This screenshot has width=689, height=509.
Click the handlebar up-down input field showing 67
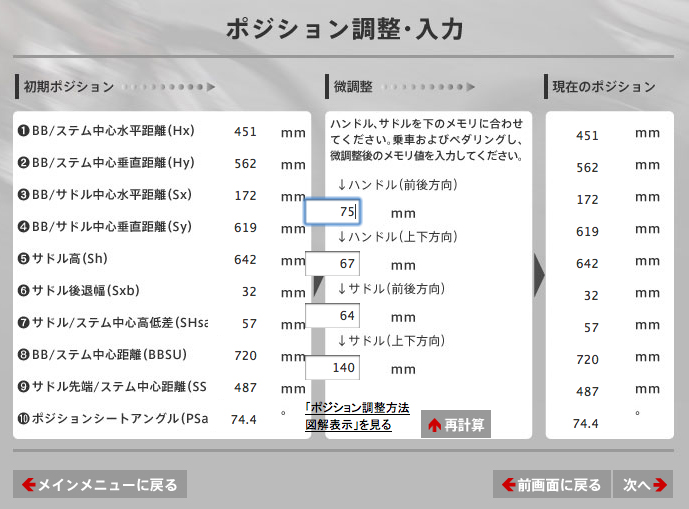point(333,263)
